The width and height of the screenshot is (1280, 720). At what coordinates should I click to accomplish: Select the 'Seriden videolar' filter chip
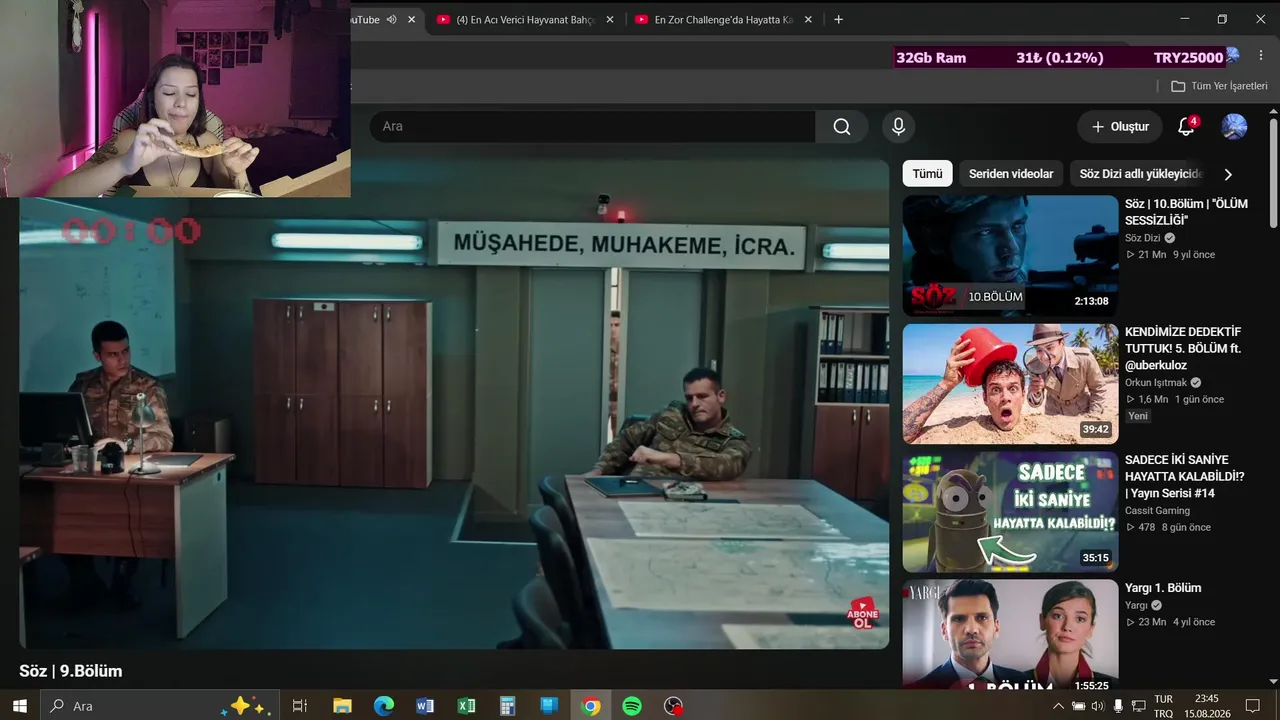(1011, 174)
